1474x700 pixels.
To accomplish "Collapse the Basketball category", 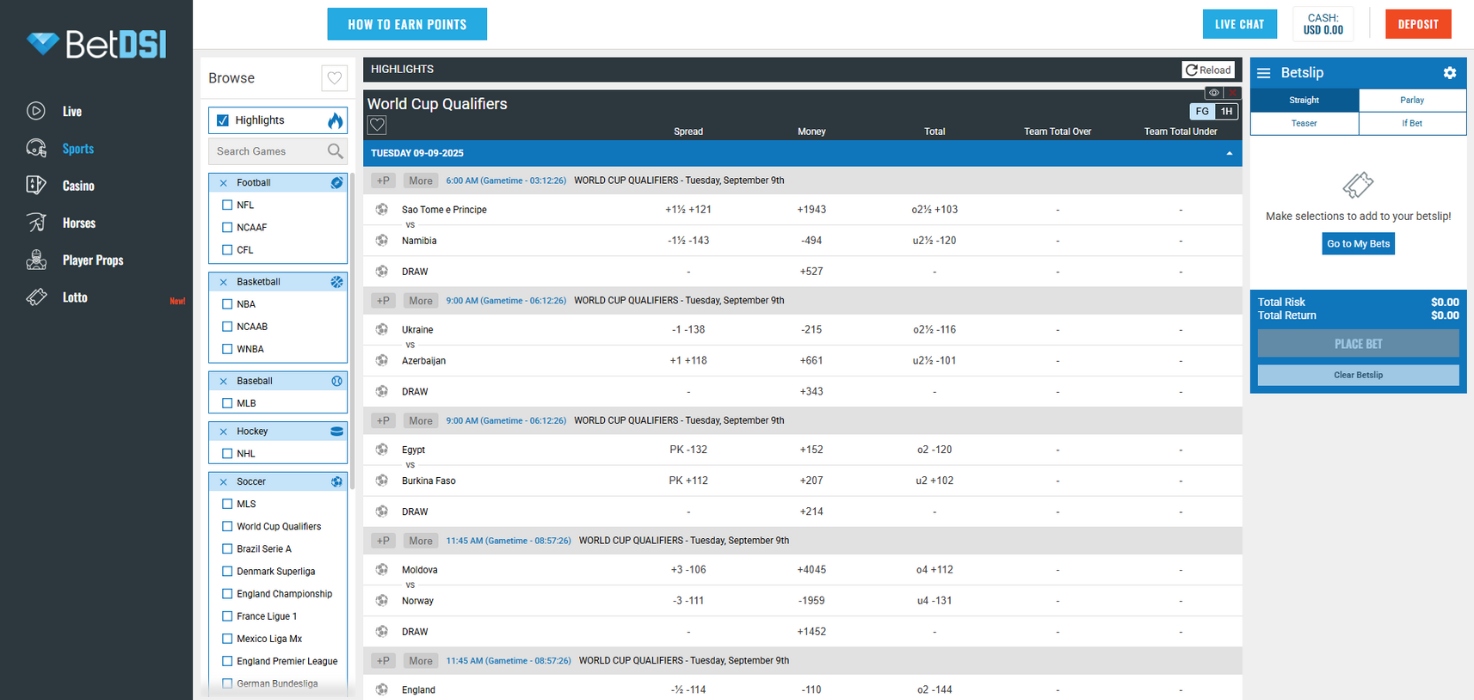I will tap(223, 282).
